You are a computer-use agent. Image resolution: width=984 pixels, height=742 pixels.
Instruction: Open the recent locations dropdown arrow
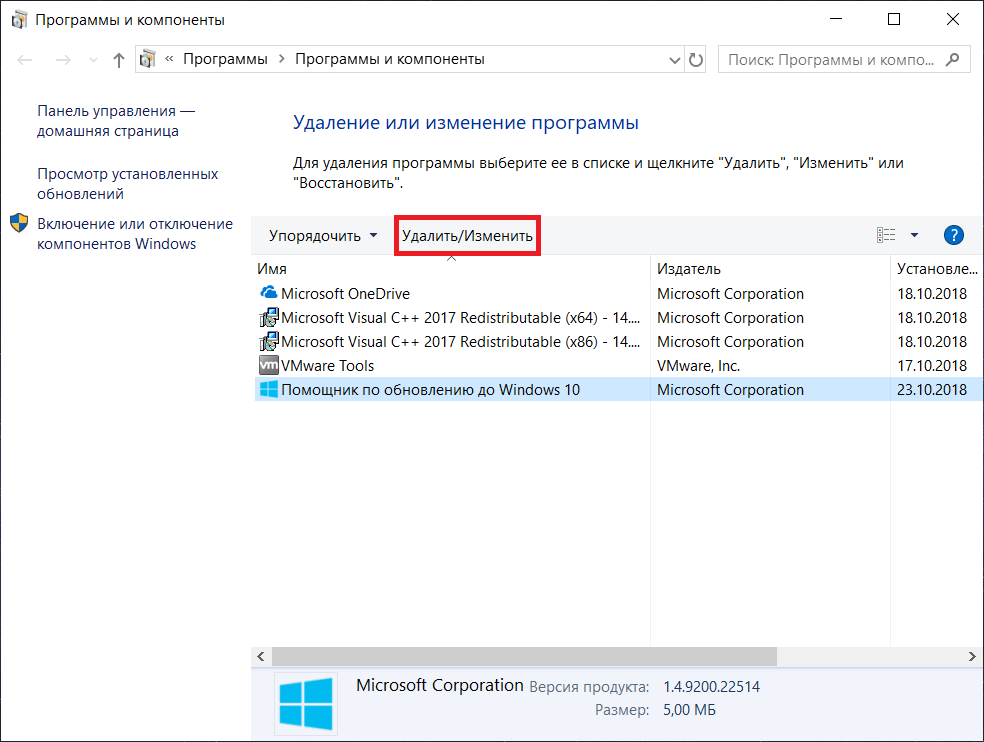tap(94, 60)
